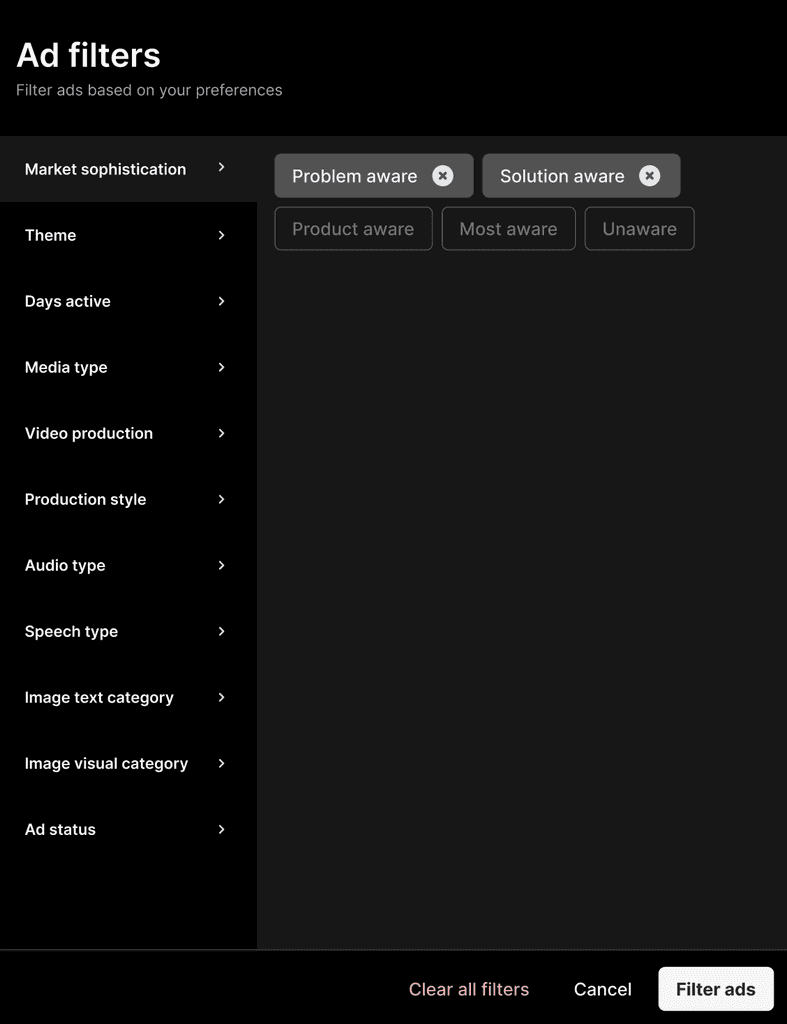Enable the Product aware filter option
This screenshot has height=1024, width=787.
pyautogui.click(x=353, y=229)
